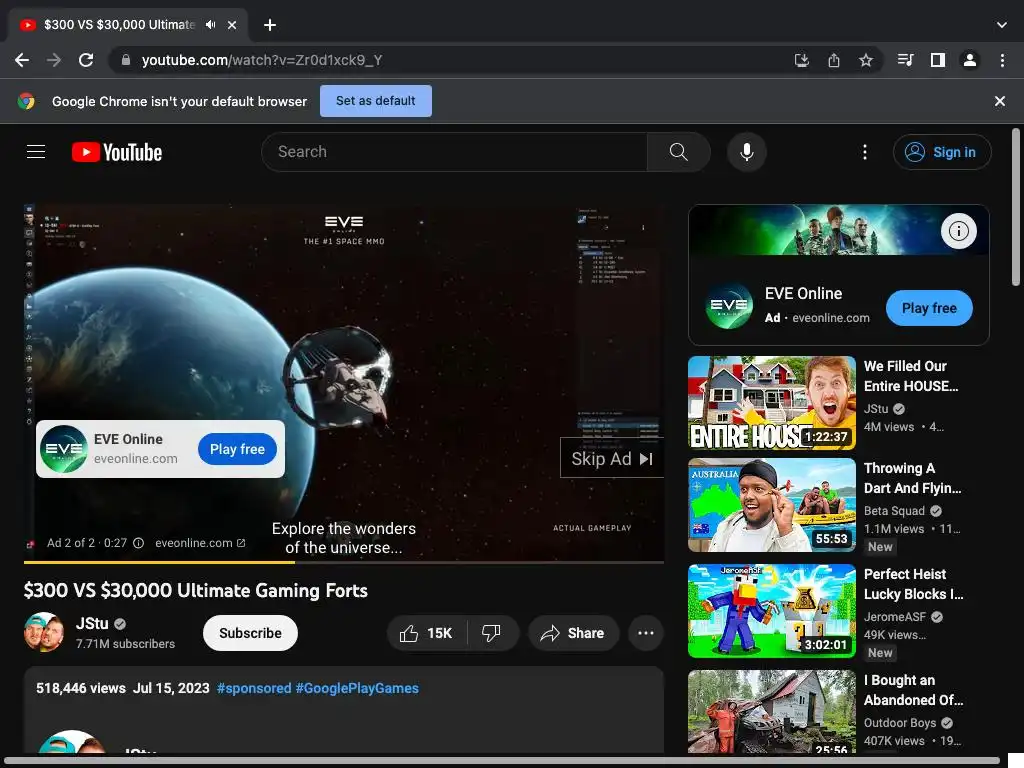Open Throwing A Dart And Flying video thumbnail

point(771,505)
